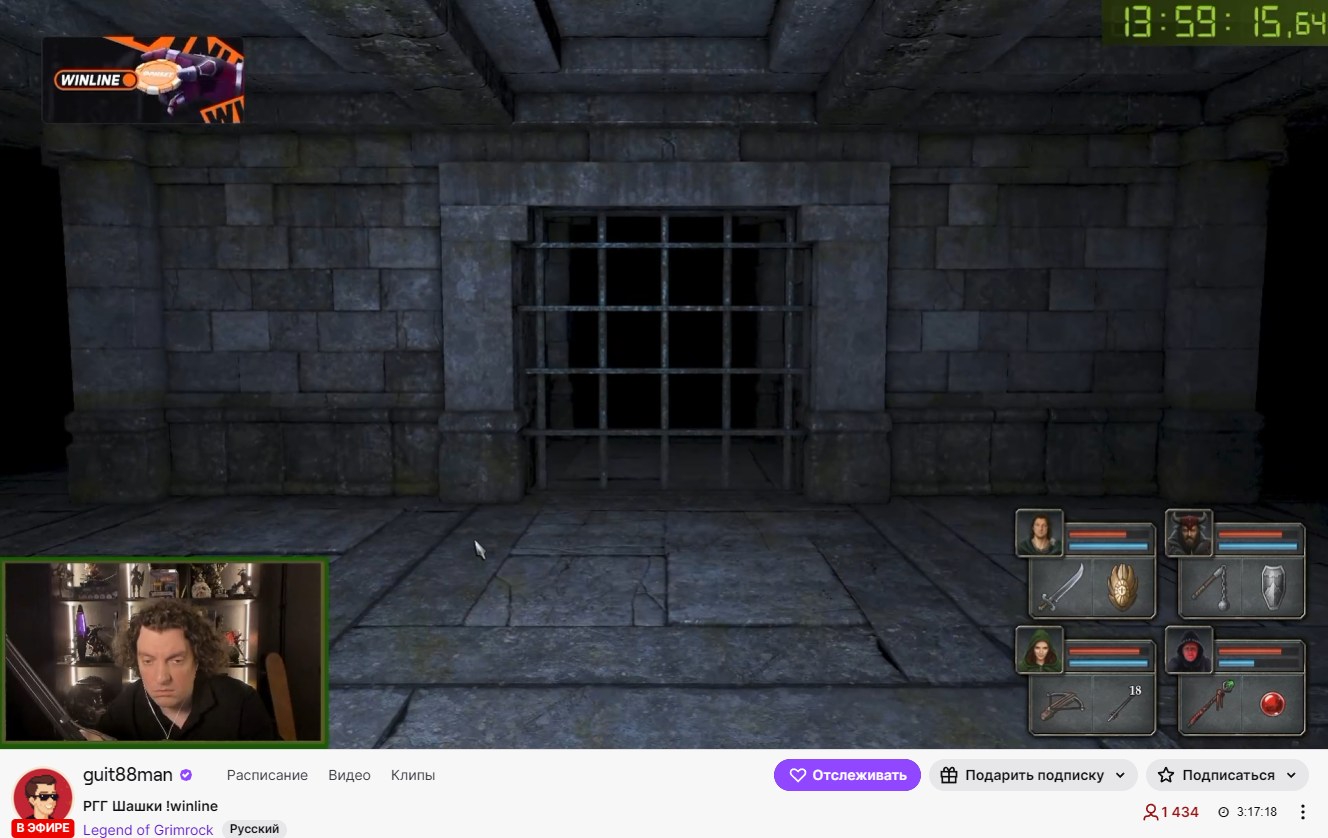Open guit88man channel avatar

[x=42, y=797]
